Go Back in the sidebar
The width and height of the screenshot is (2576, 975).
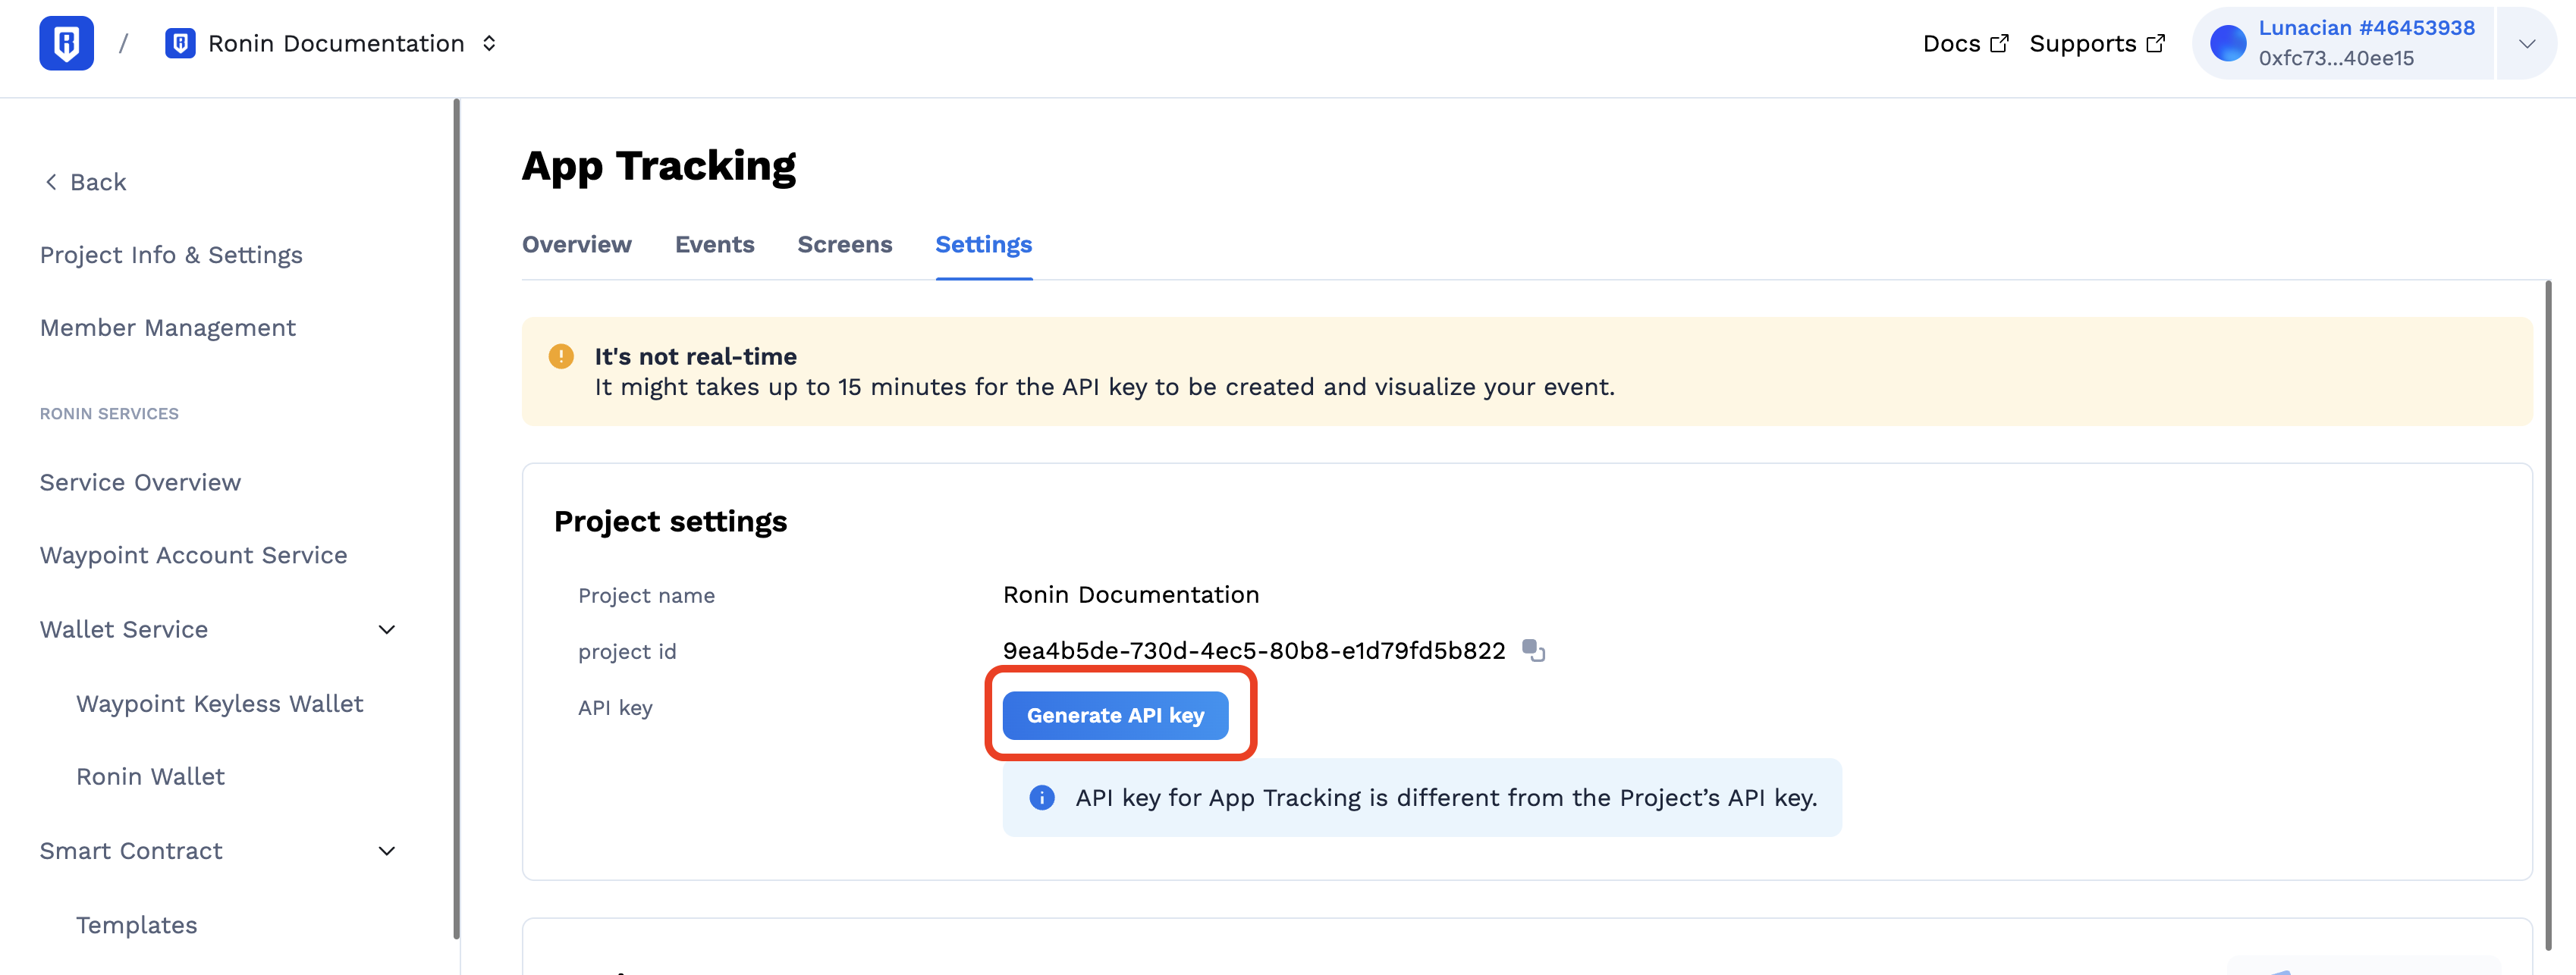pyautogui.click(x=85, y=182)
